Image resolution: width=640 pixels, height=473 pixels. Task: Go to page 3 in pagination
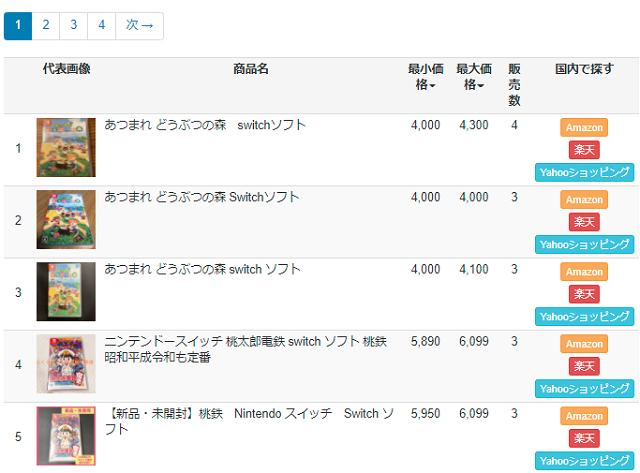click(x=73, y=26)
